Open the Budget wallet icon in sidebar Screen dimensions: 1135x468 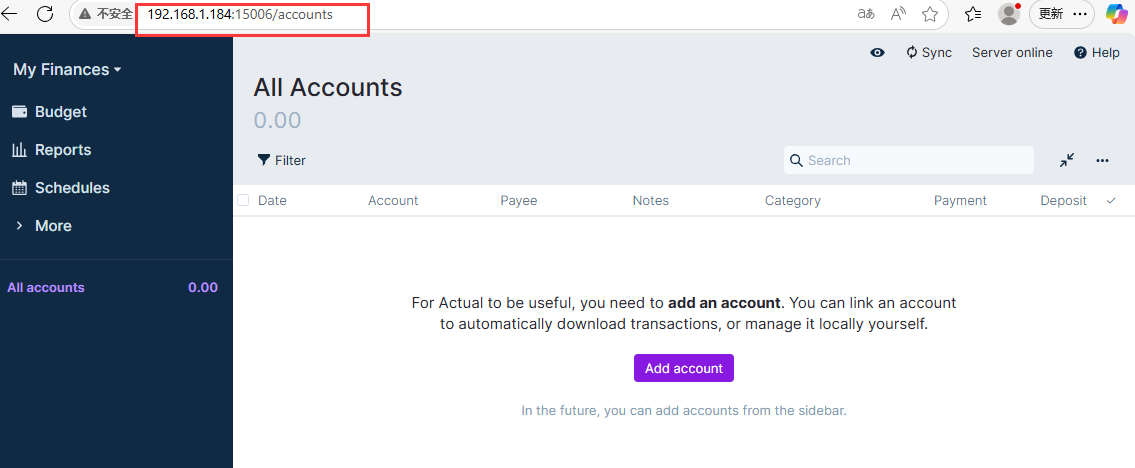pyautogui.click(x=20, y=112)
